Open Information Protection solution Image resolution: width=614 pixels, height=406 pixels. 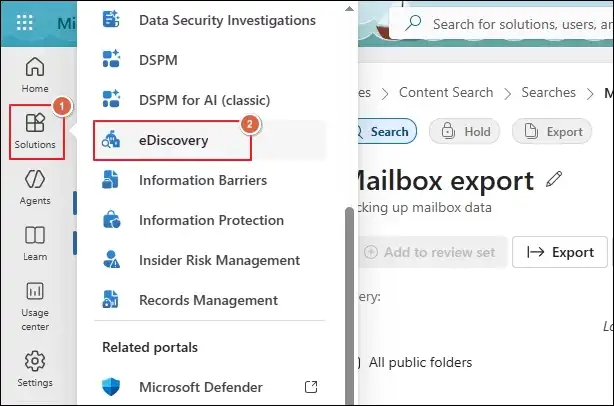[x=209, y=220]
